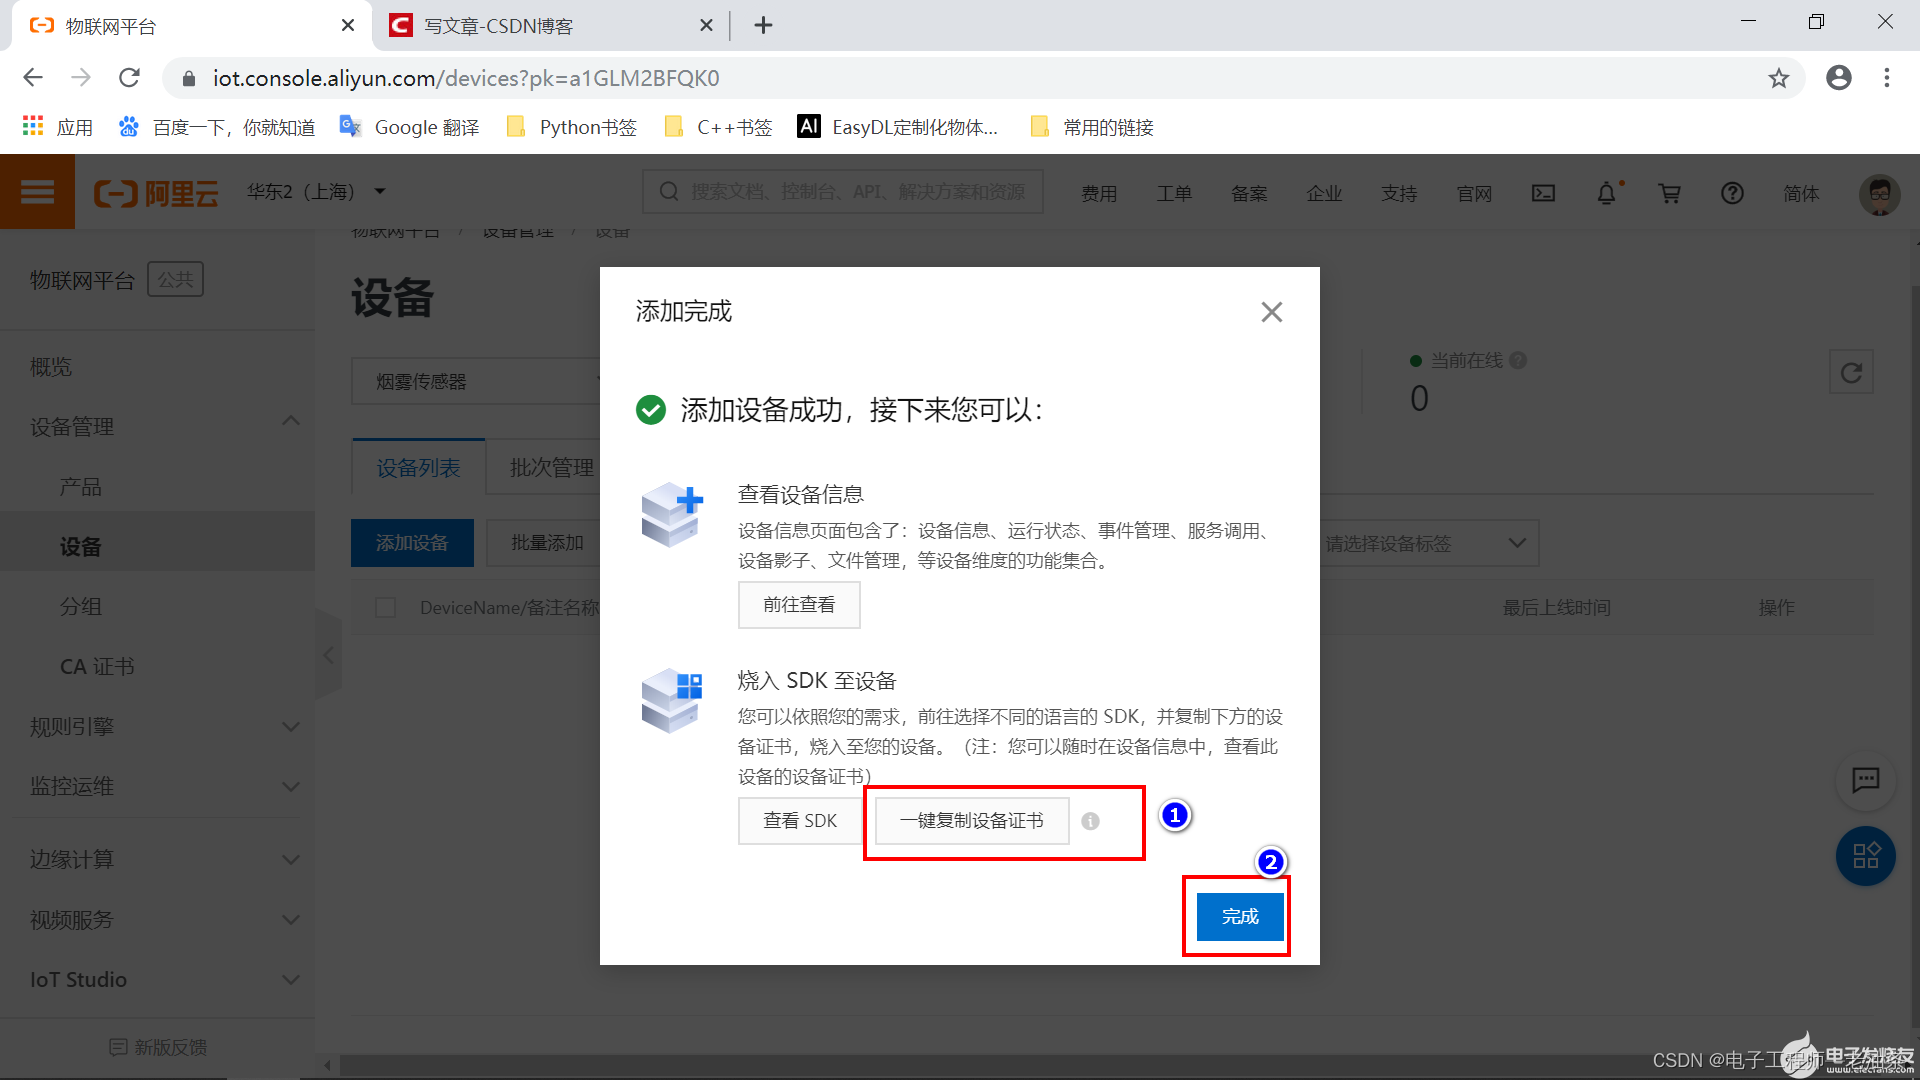
Task: Click the floating chat feedback icon
Action: tap(1865, 780)
